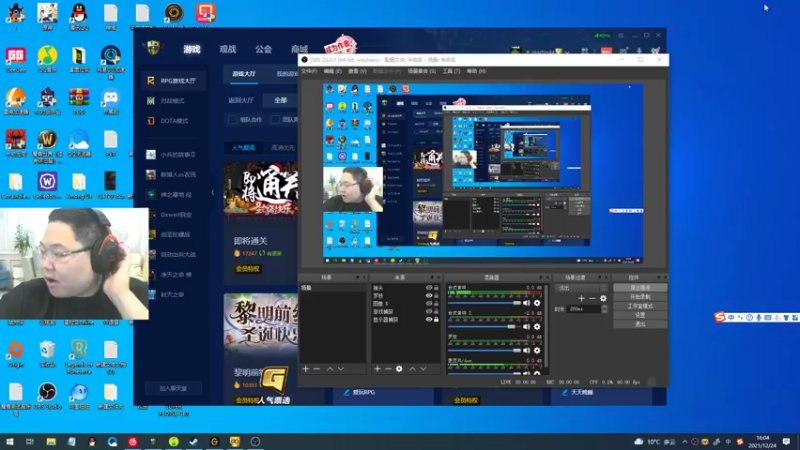The width and height of the screenshot is (800, 450).
Task: Mute the 罗技 mixer channel speaker
Action: [x=527, y=351]
